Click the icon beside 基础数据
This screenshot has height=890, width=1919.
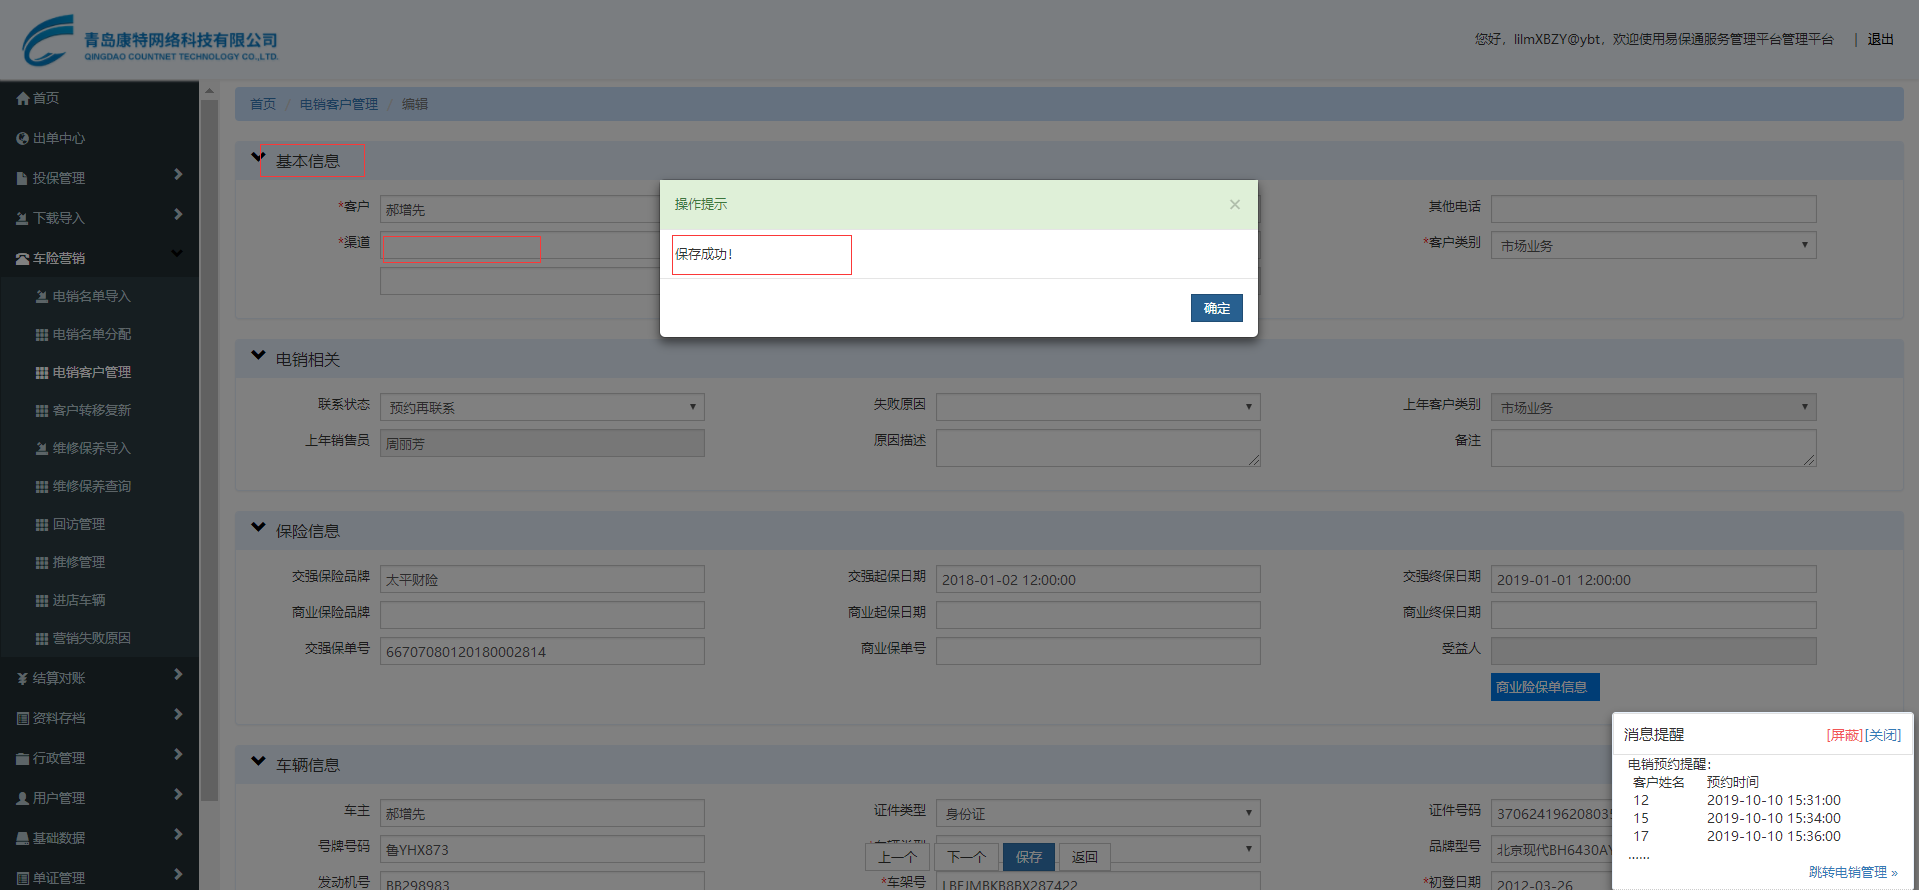click(22, 838)
